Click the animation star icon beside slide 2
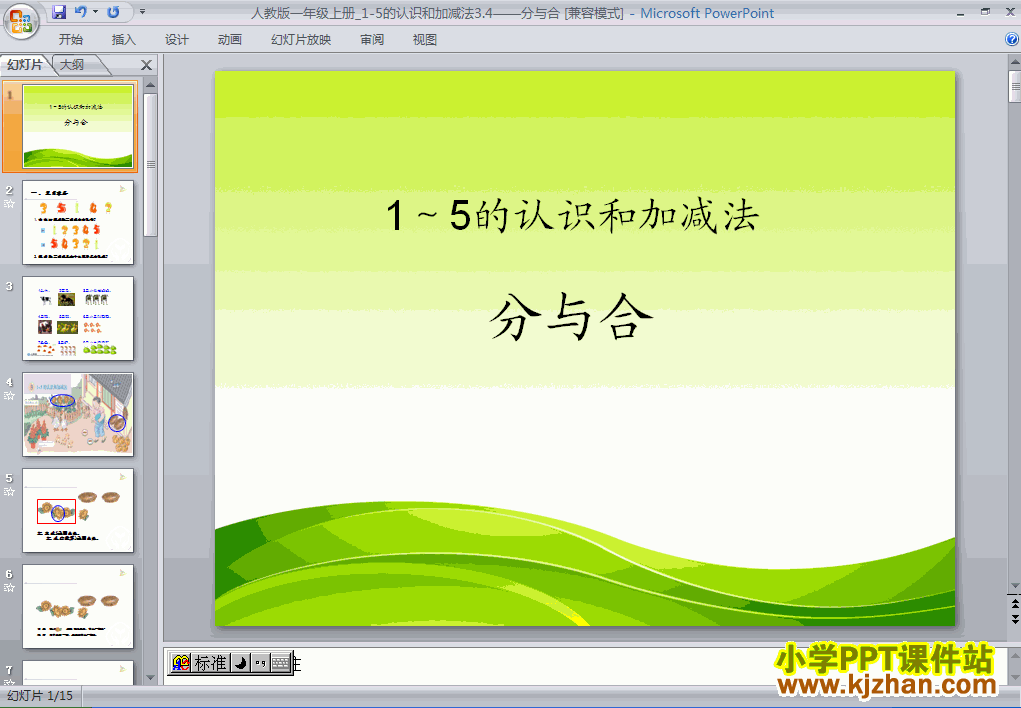This screenshot has width=1021, height=708. pos(9,204)
